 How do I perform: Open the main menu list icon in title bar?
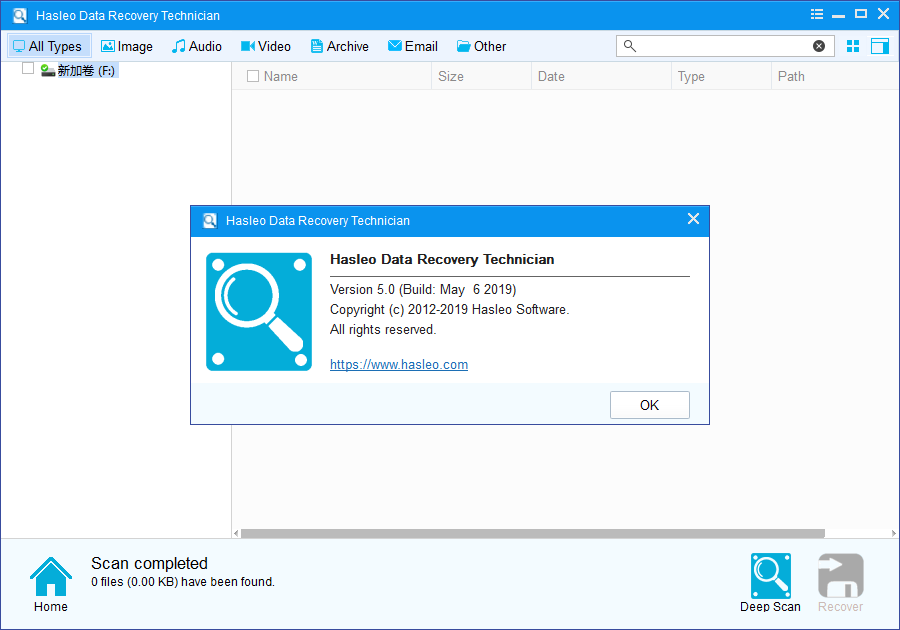point(817,14)
